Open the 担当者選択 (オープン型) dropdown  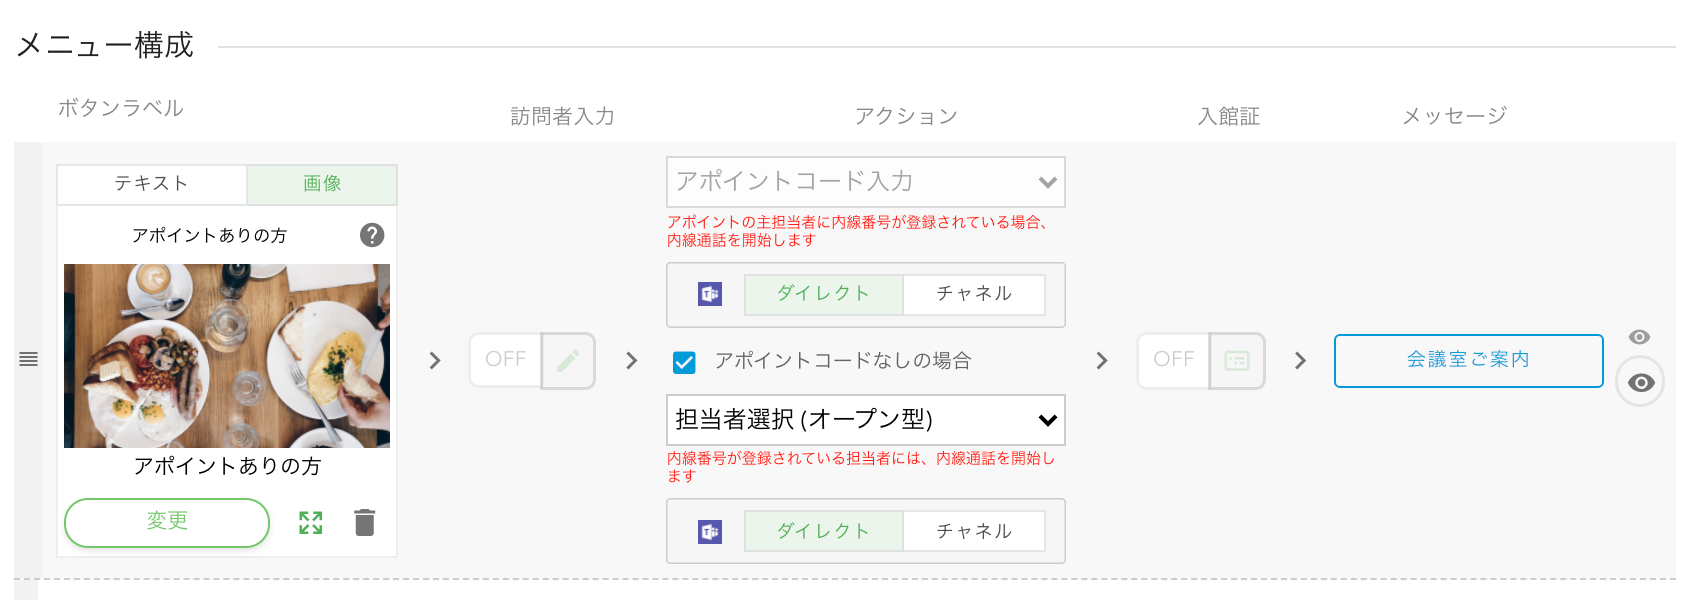(x=866, y=420)
